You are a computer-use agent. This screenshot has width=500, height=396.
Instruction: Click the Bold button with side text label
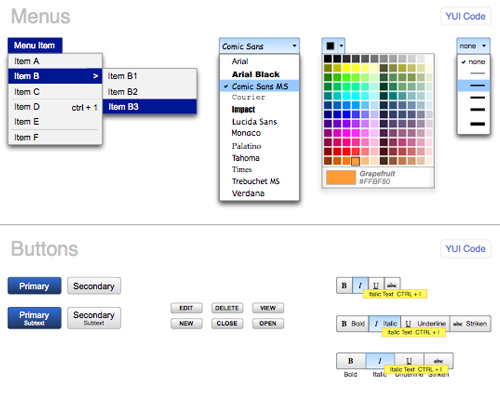point(353,324)
